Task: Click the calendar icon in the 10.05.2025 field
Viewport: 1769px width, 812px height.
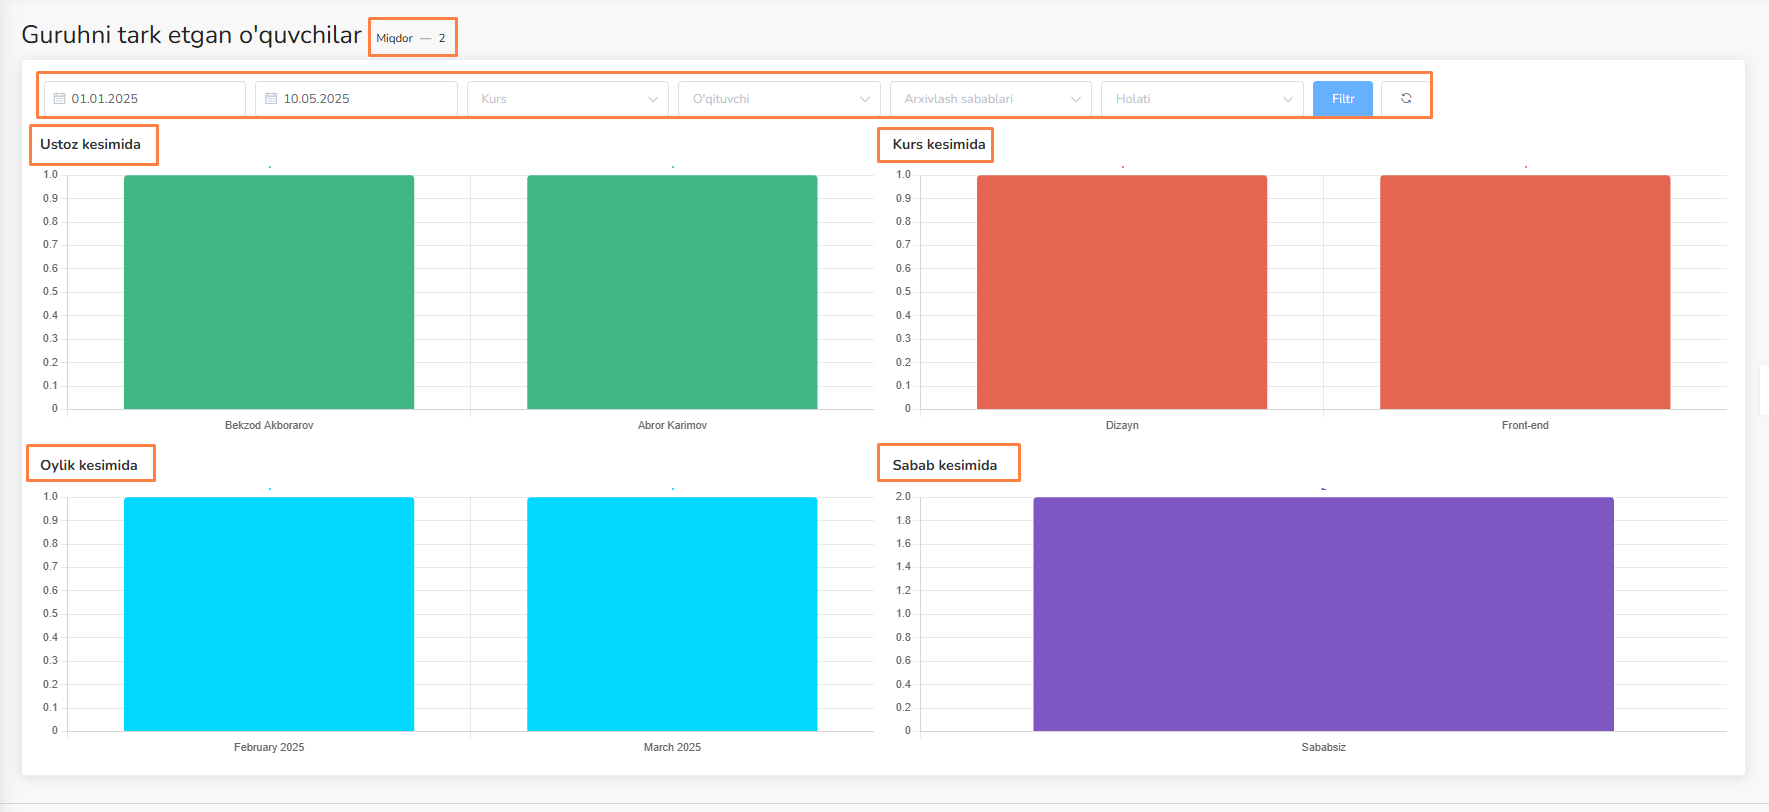Action: point(271,99)
